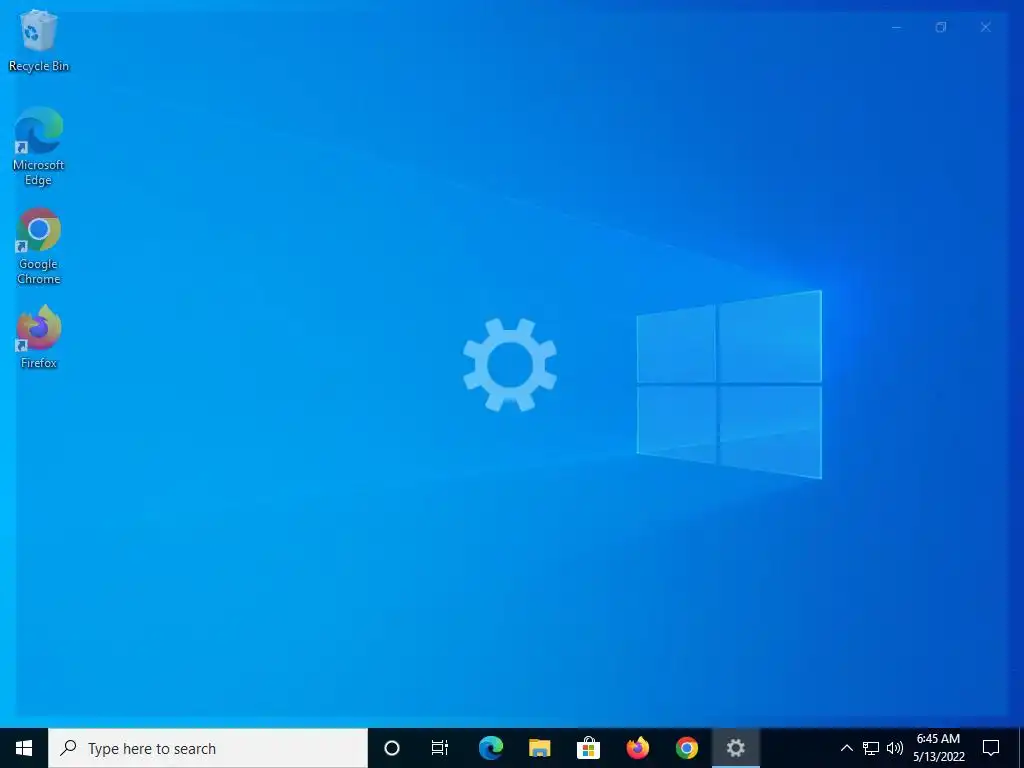Open the Recycle Bin desktop icon
Viewport: 1024px width, 768px height.
coord(39,40)
